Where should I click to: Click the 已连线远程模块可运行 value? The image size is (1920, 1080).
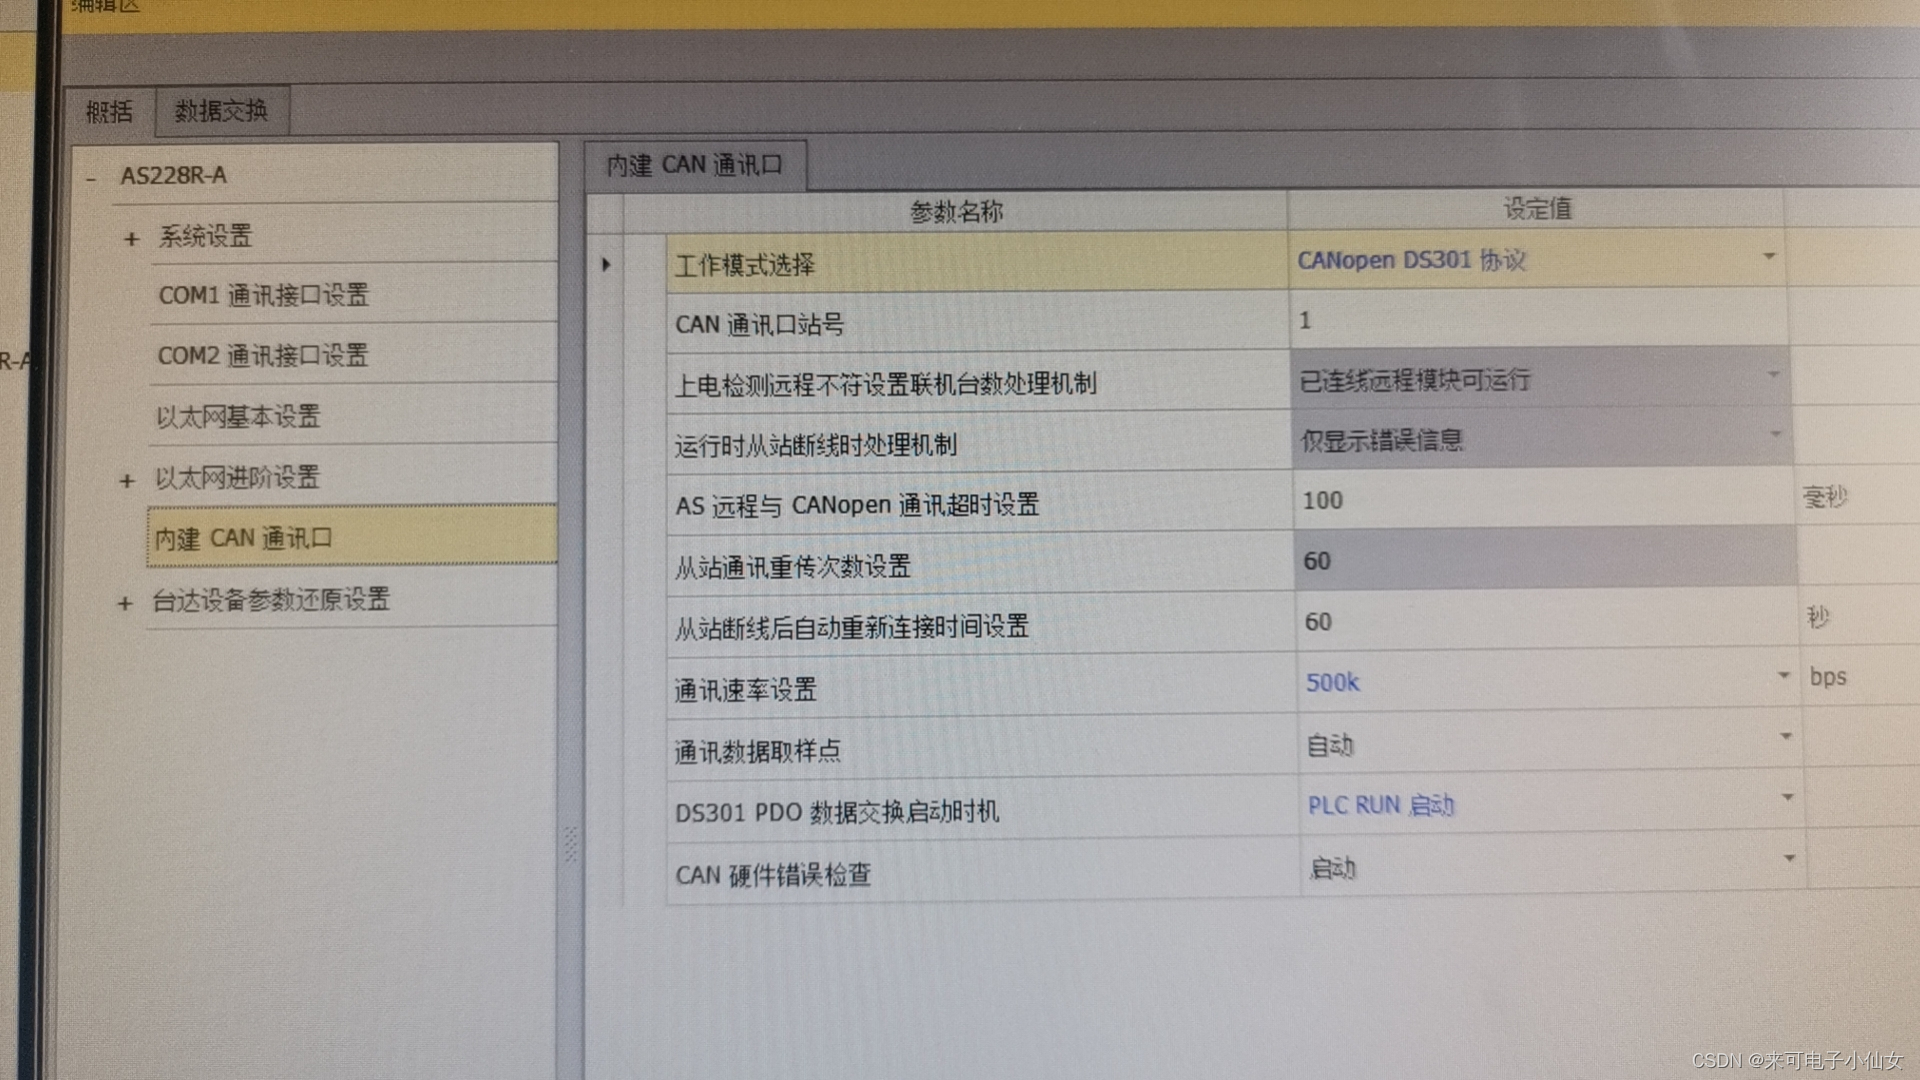coord(1415,380)
